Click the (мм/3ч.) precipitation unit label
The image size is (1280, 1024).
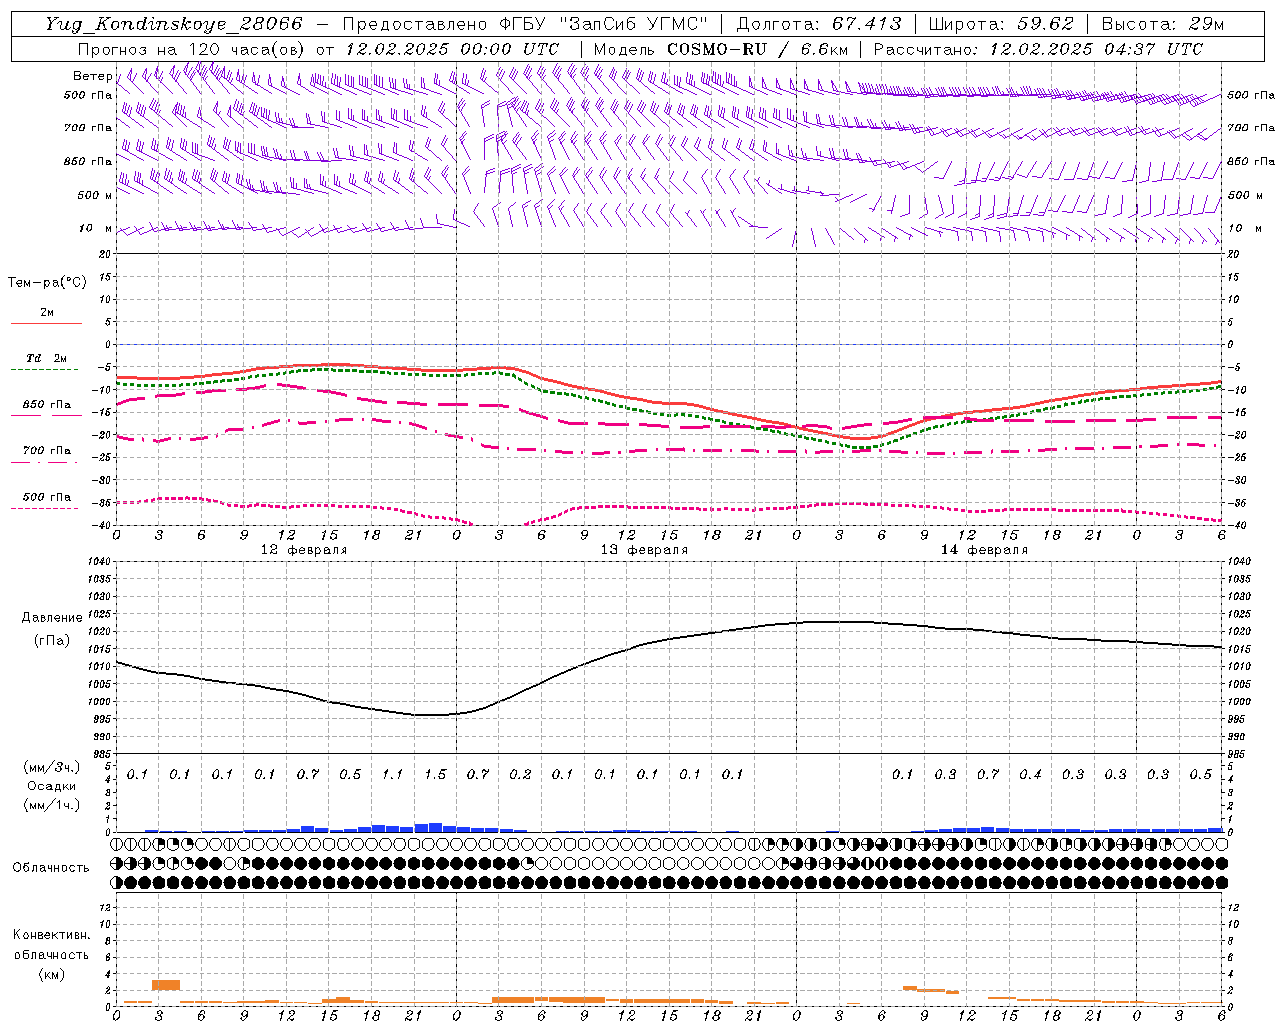pos(52,767)
